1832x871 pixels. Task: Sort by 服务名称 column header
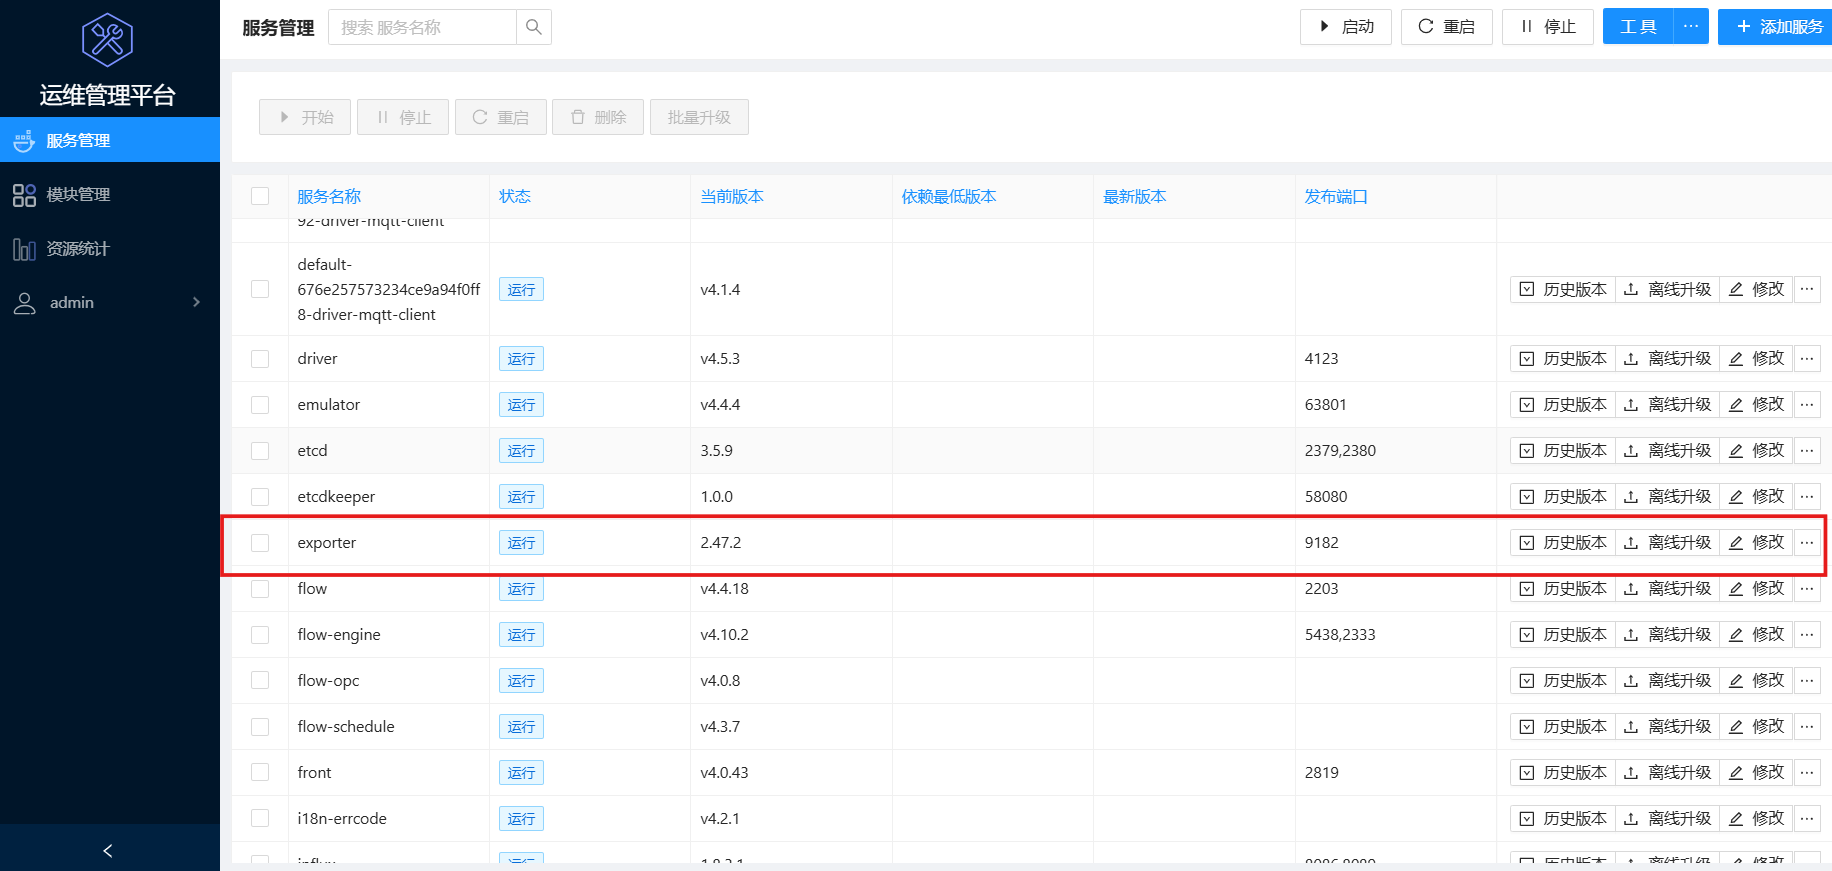(x=329, y=196)
